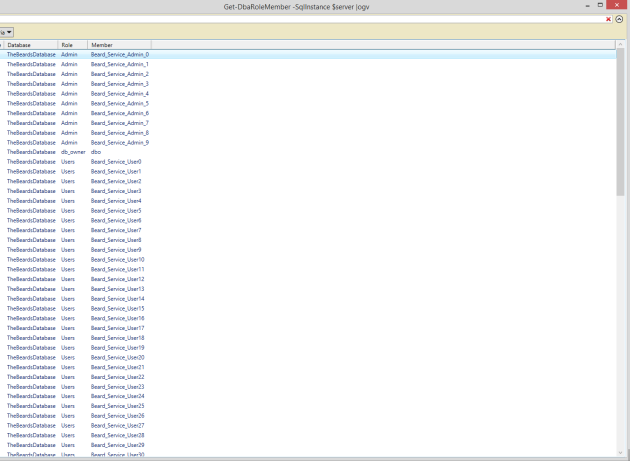This screenshot has height=461, width=630.
Task: Select member Beard_Service_User24
Action: tap(118, 396)
